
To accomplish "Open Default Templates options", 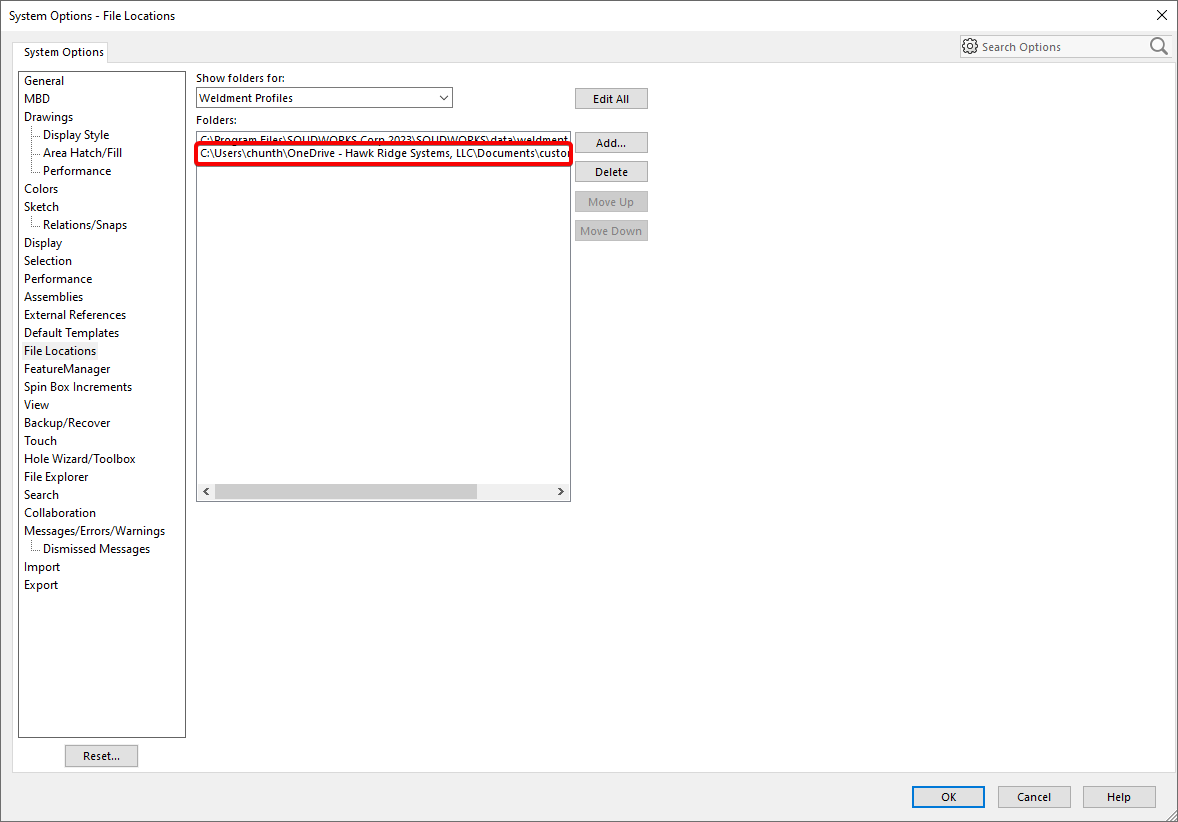I will pos(71,334).
